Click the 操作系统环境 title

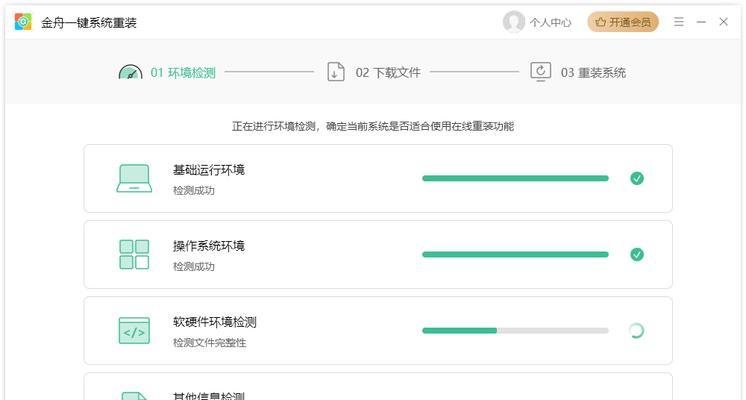tap(209, 246)
